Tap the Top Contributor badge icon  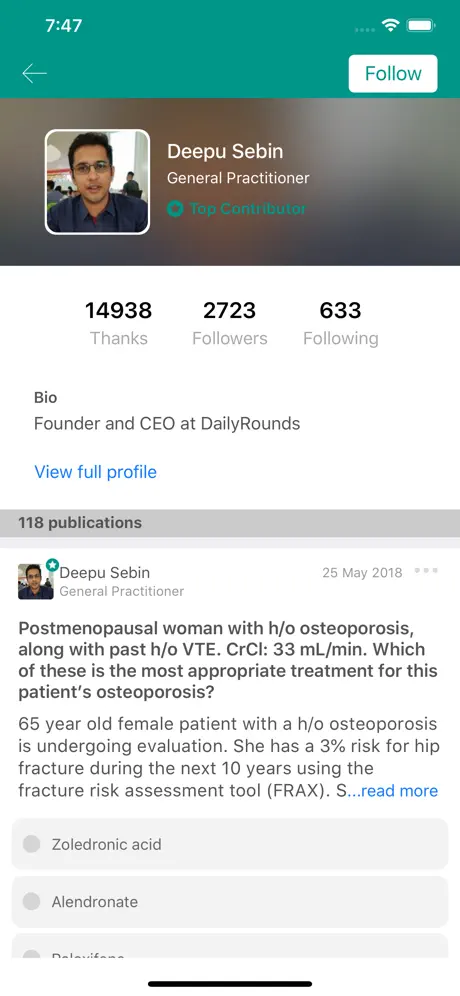(175, 208)
